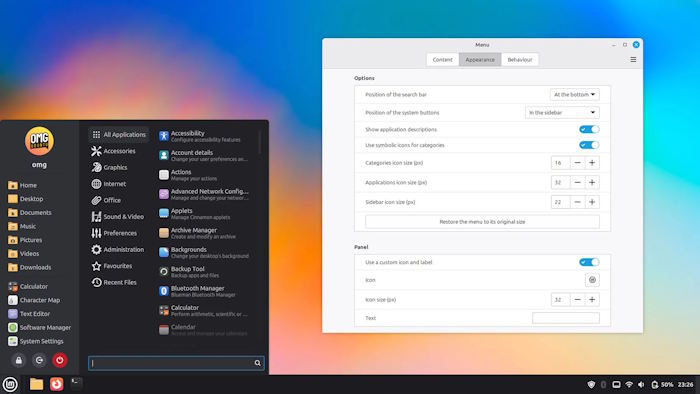
Task: Select the Appearance tab
Action: tap(480, 60)
